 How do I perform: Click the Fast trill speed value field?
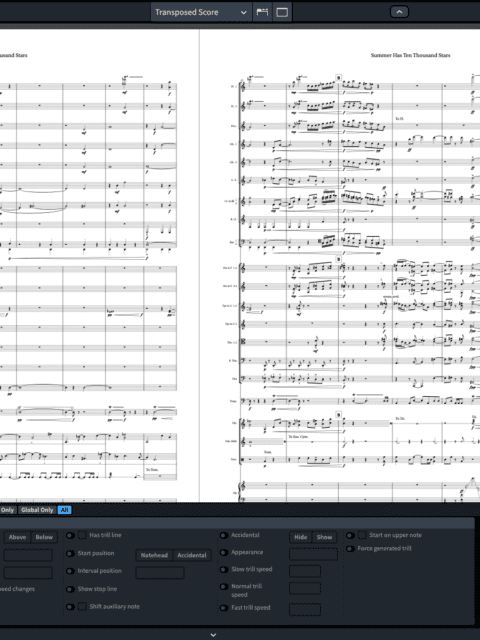pyautogui.click(x=305, y=609)
